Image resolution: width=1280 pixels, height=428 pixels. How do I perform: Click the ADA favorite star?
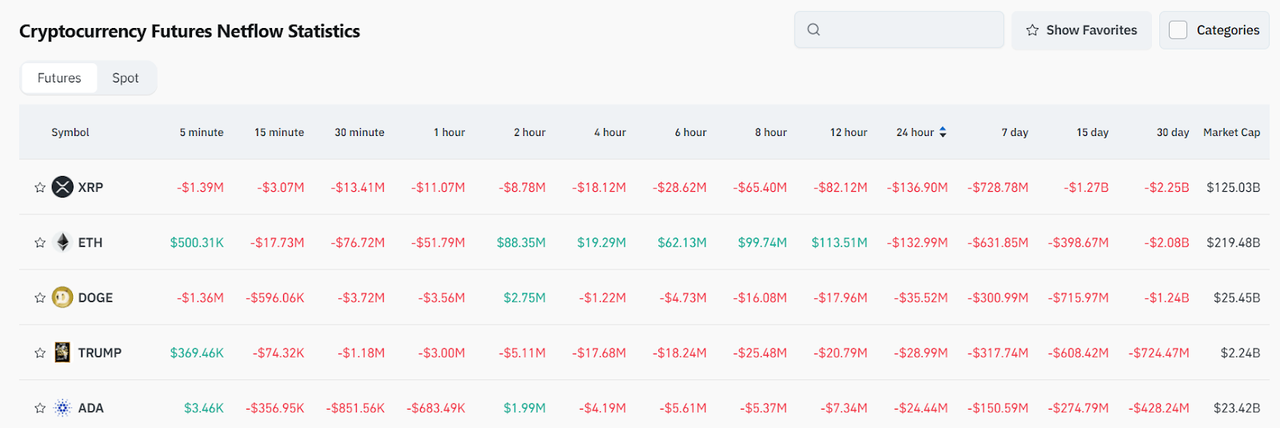tap(40, 408)
